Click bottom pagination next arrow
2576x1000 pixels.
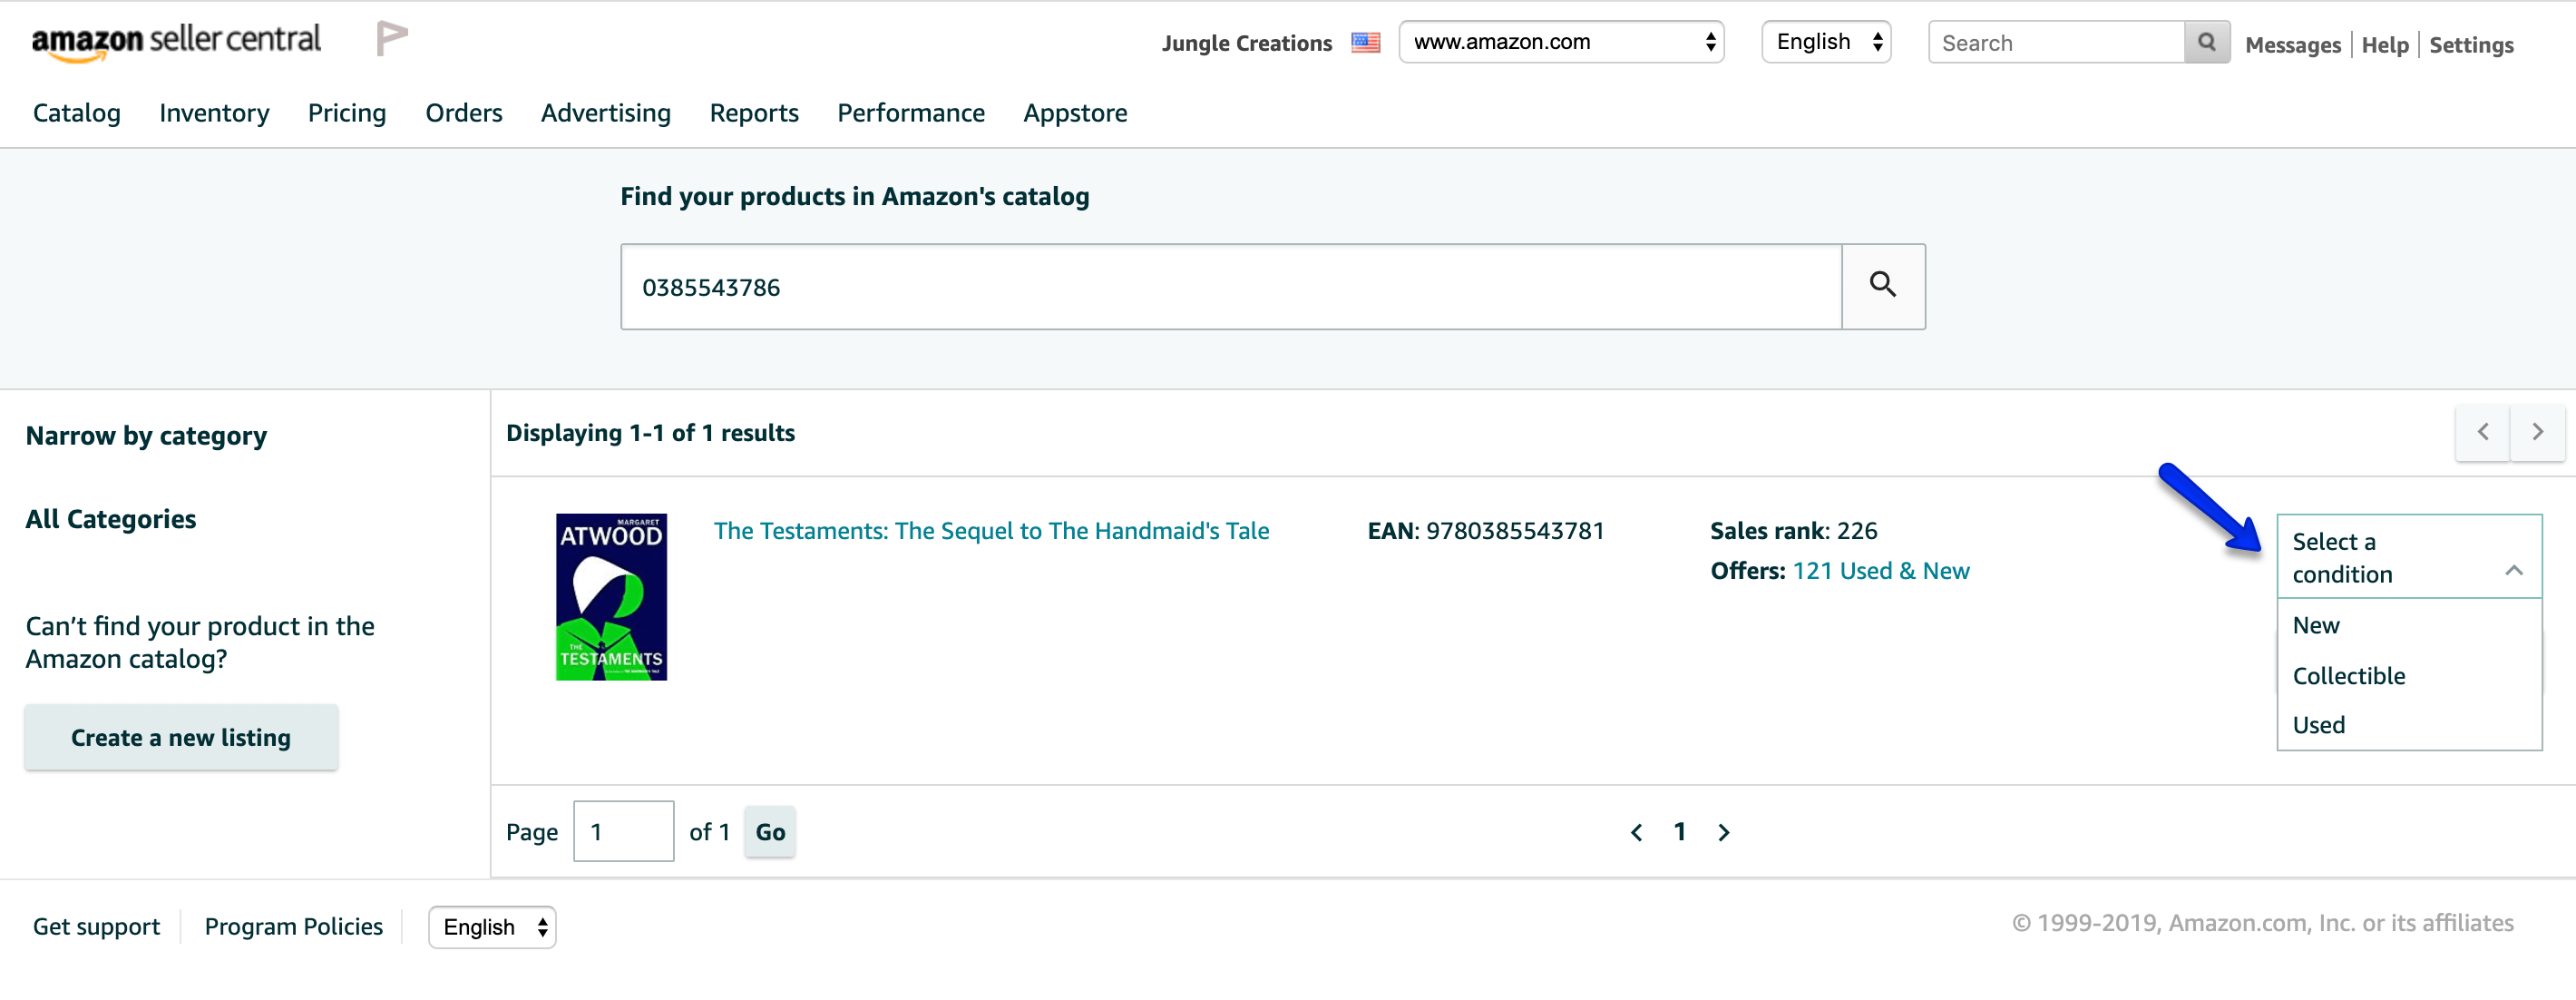tap(1724, 832)
